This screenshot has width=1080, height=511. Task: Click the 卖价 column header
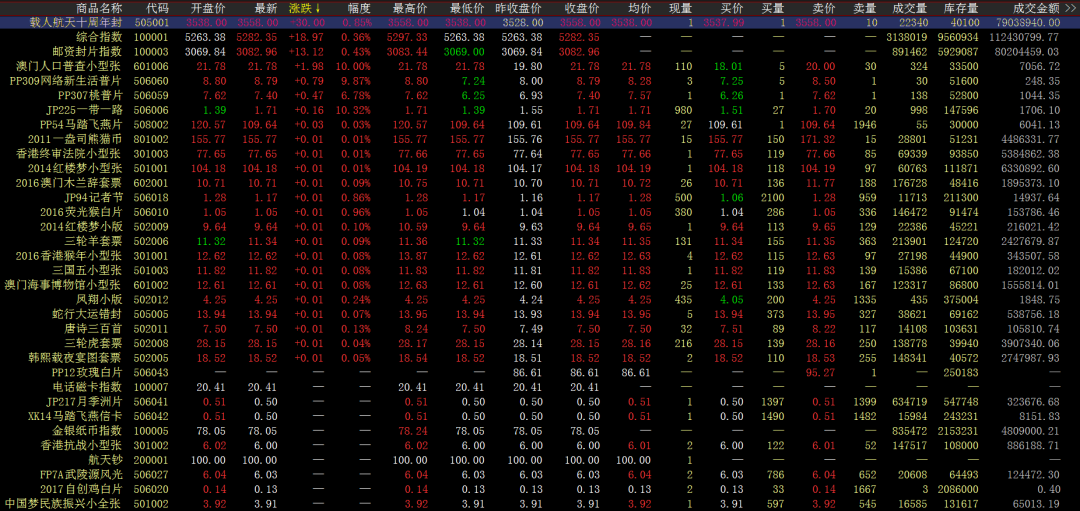coord(824,9)
